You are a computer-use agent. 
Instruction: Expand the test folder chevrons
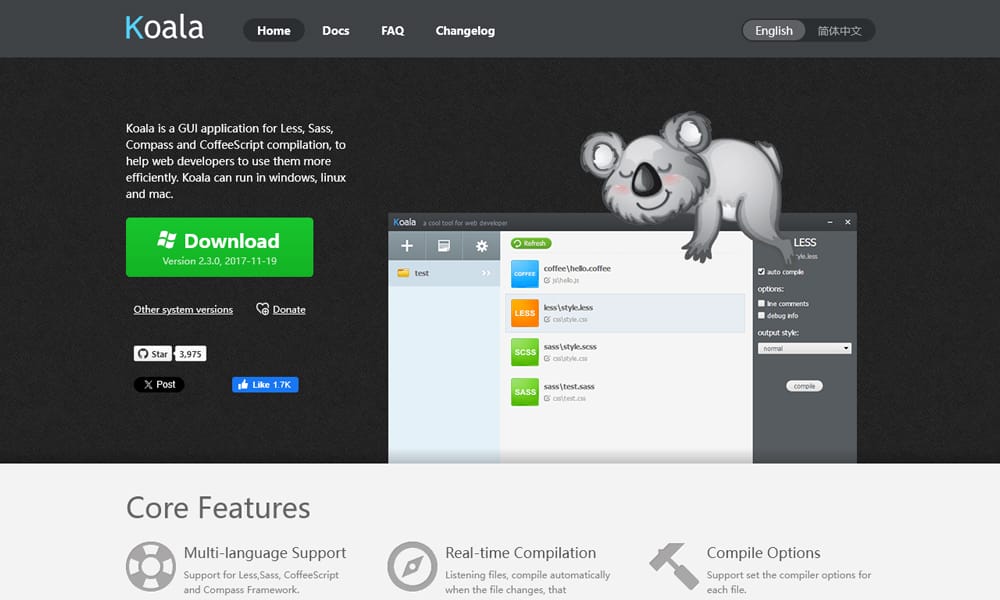pos(486,273)
